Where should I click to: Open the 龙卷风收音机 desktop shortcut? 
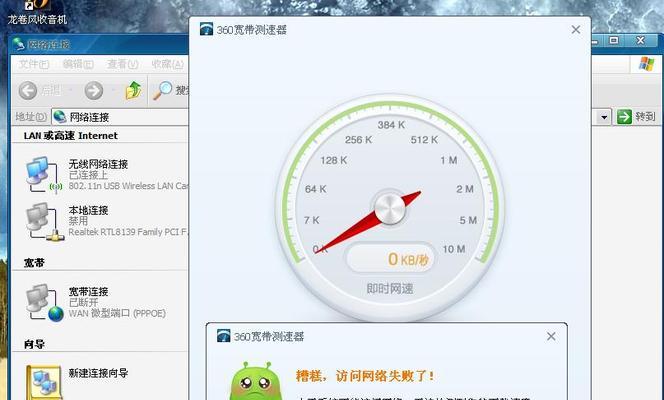37,14
